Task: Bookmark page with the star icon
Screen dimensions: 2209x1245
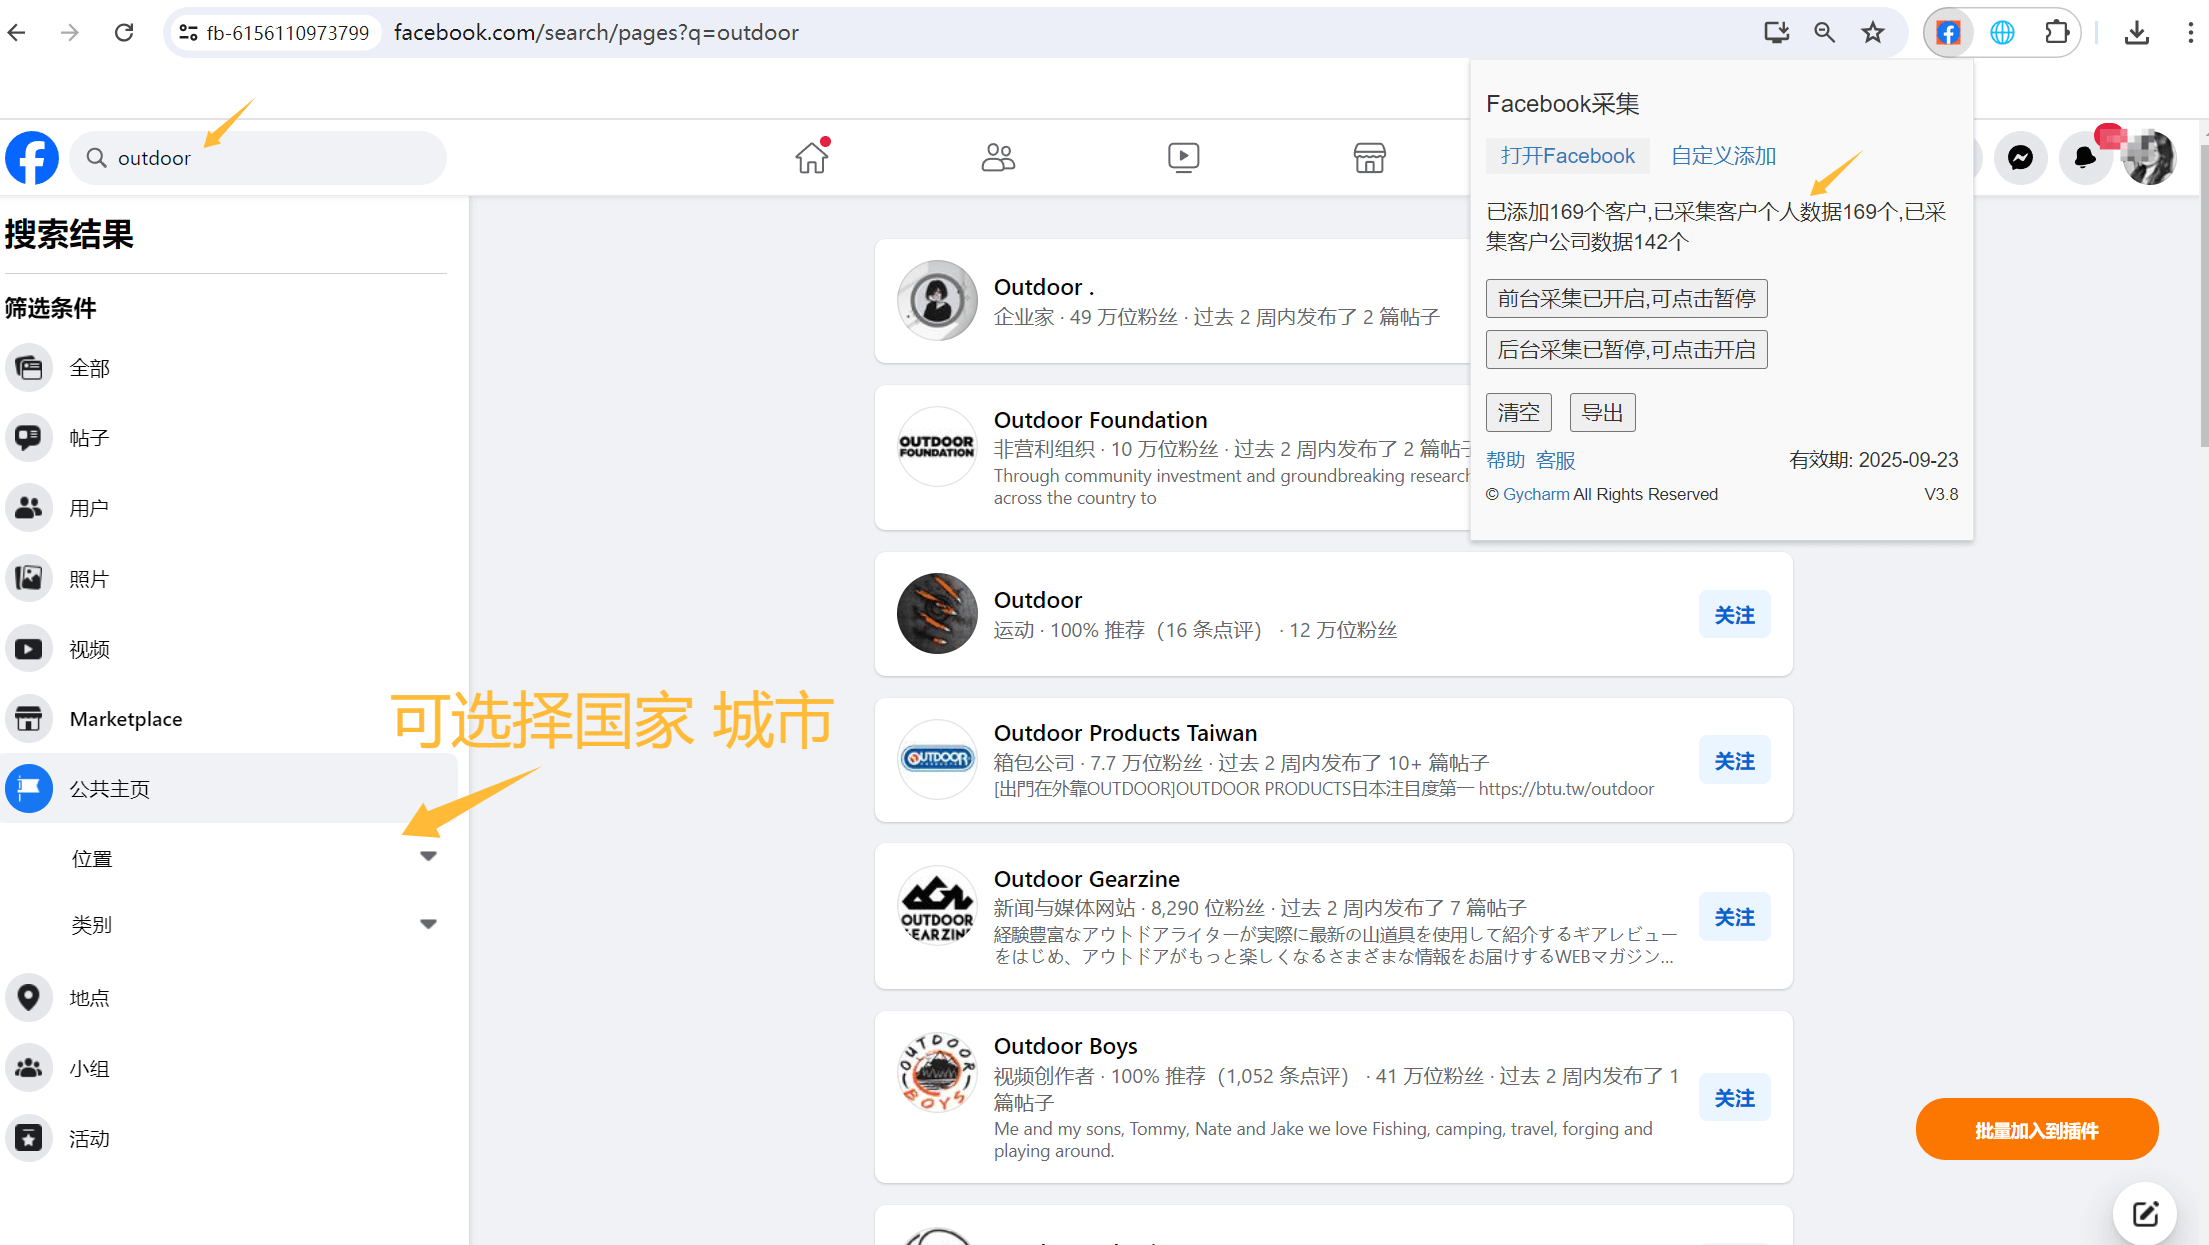Action: 1873,33
